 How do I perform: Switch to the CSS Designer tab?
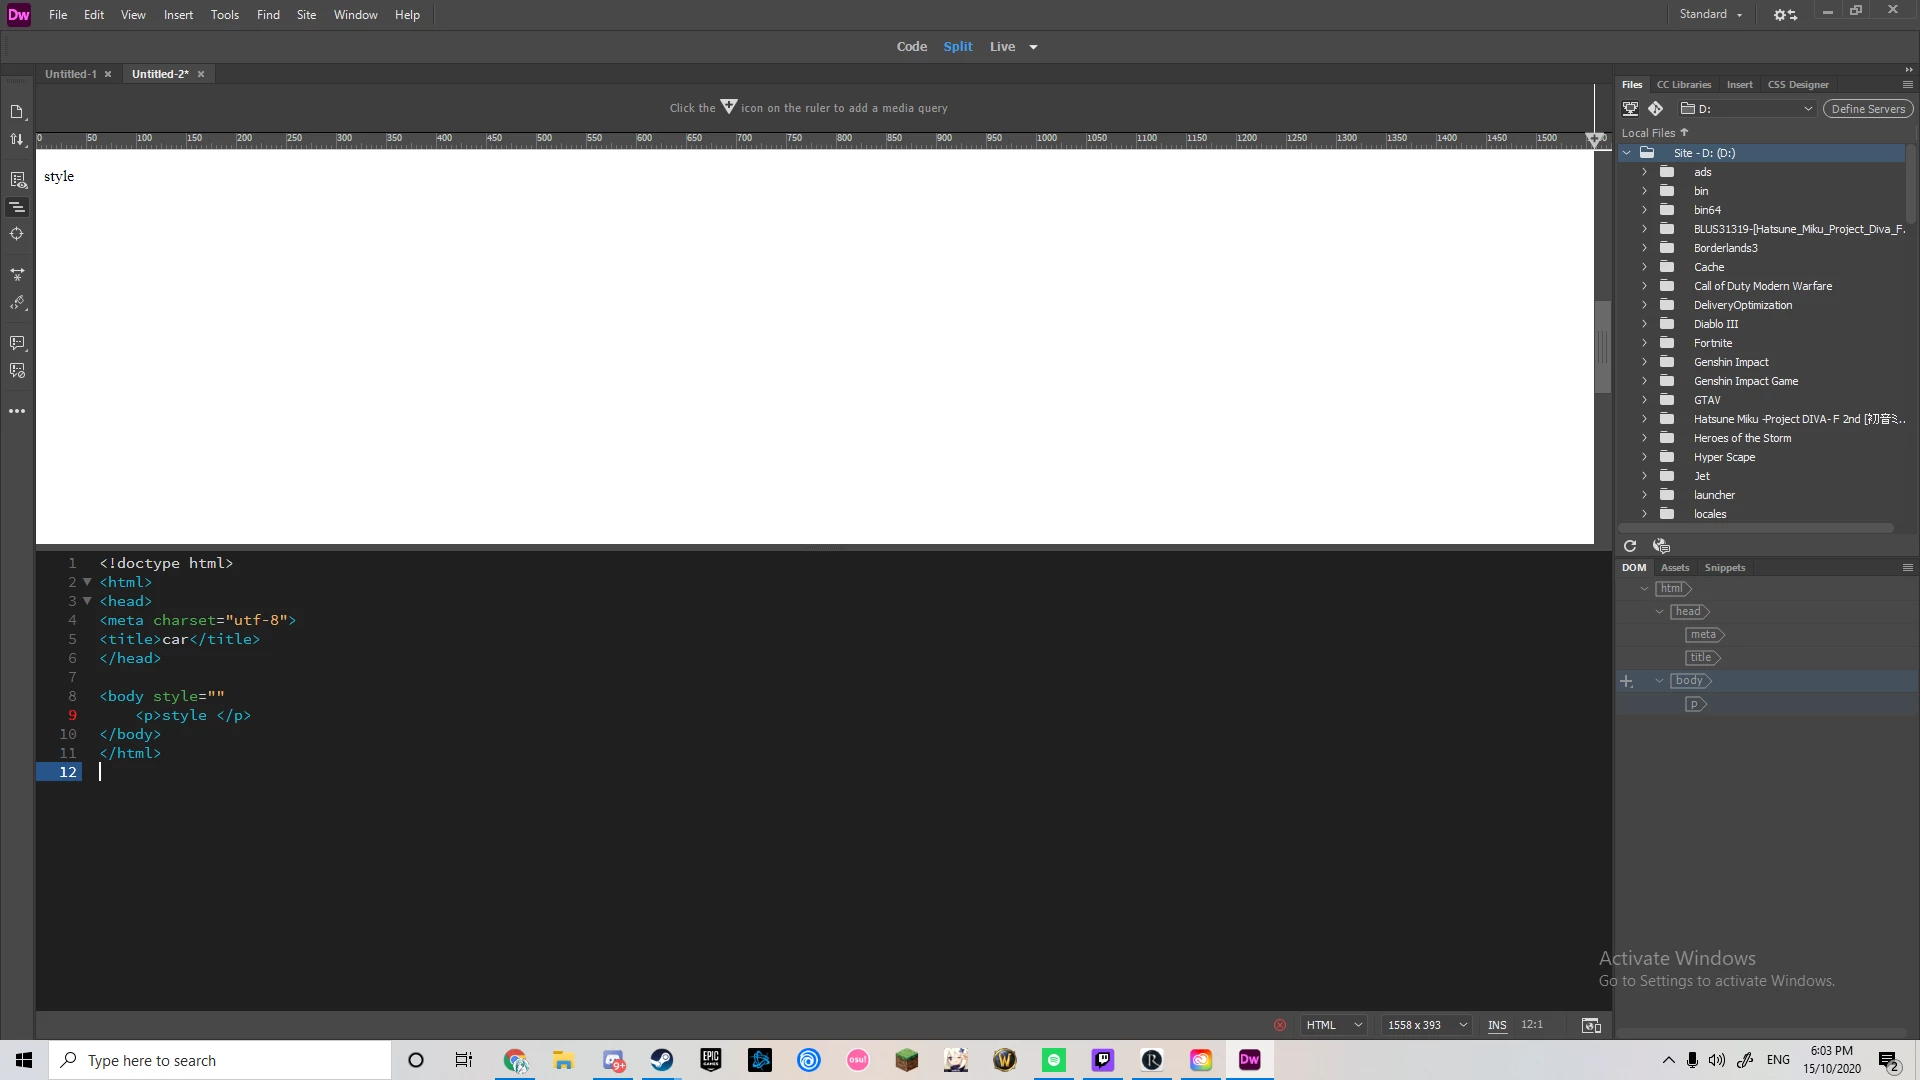[x=1798, y=85]
